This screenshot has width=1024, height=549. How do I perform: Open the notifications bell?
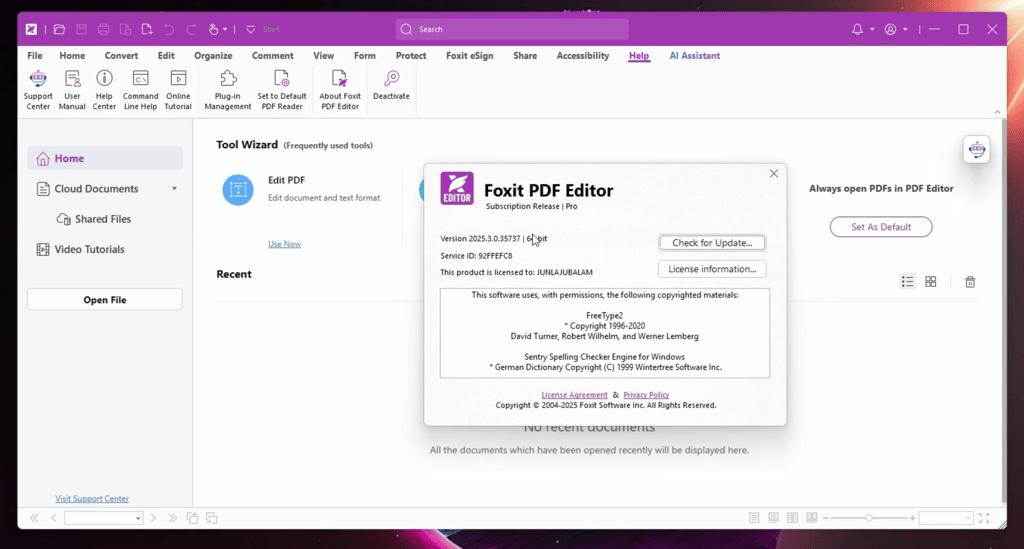pyautogui.click(x=857, y=29)
